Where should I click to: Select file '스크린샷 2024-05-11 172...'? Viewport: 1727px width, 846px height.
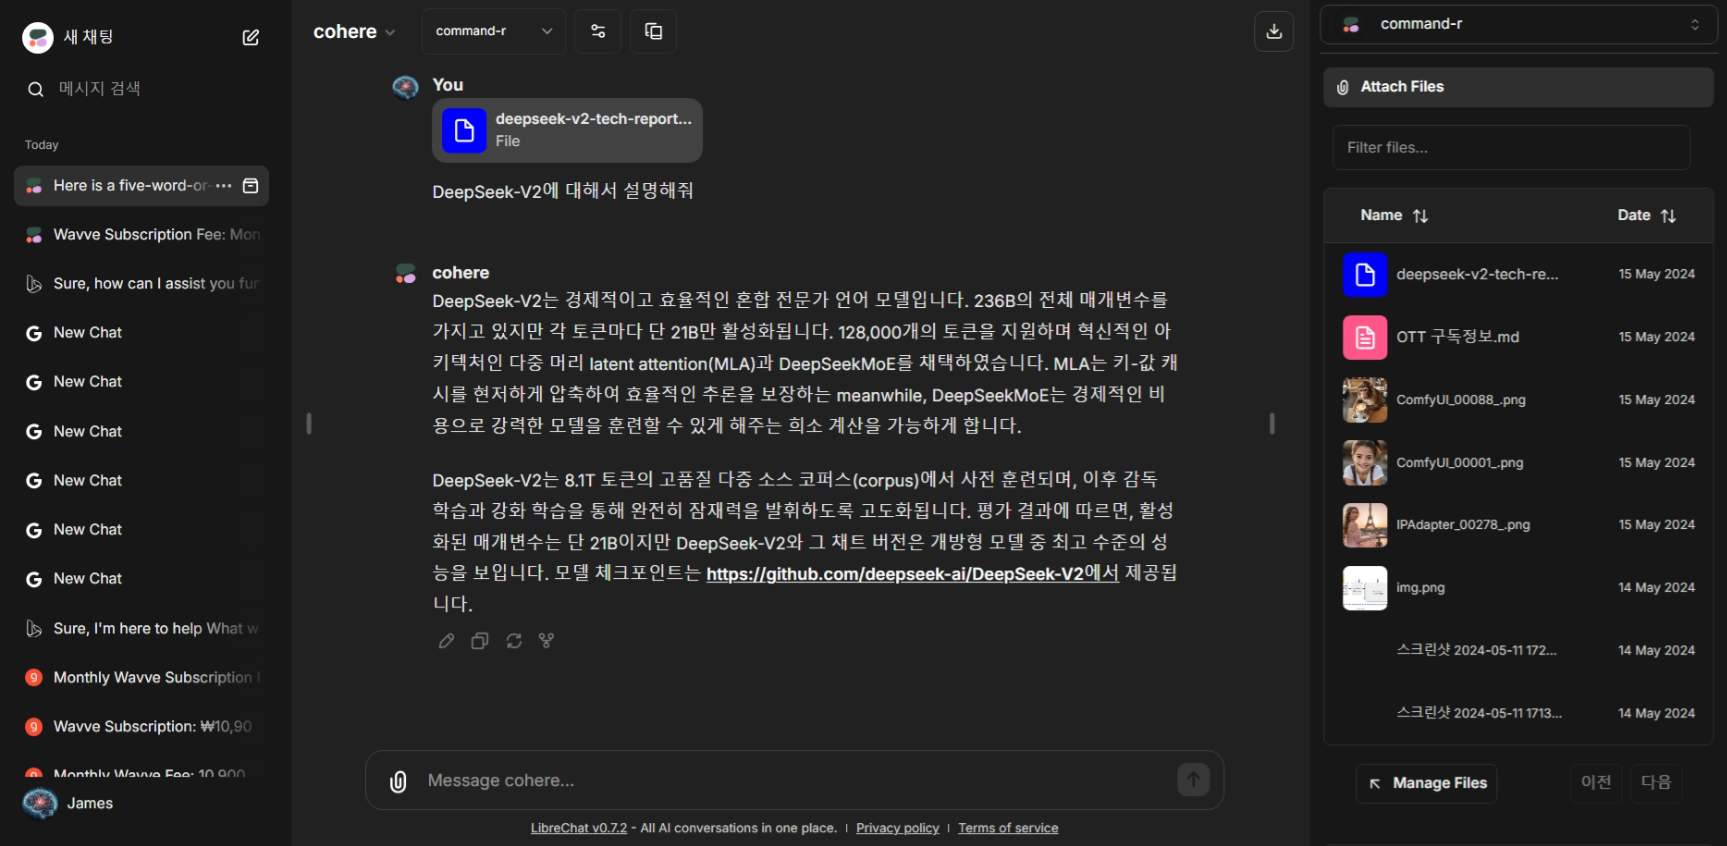(x=1476, y=650)
